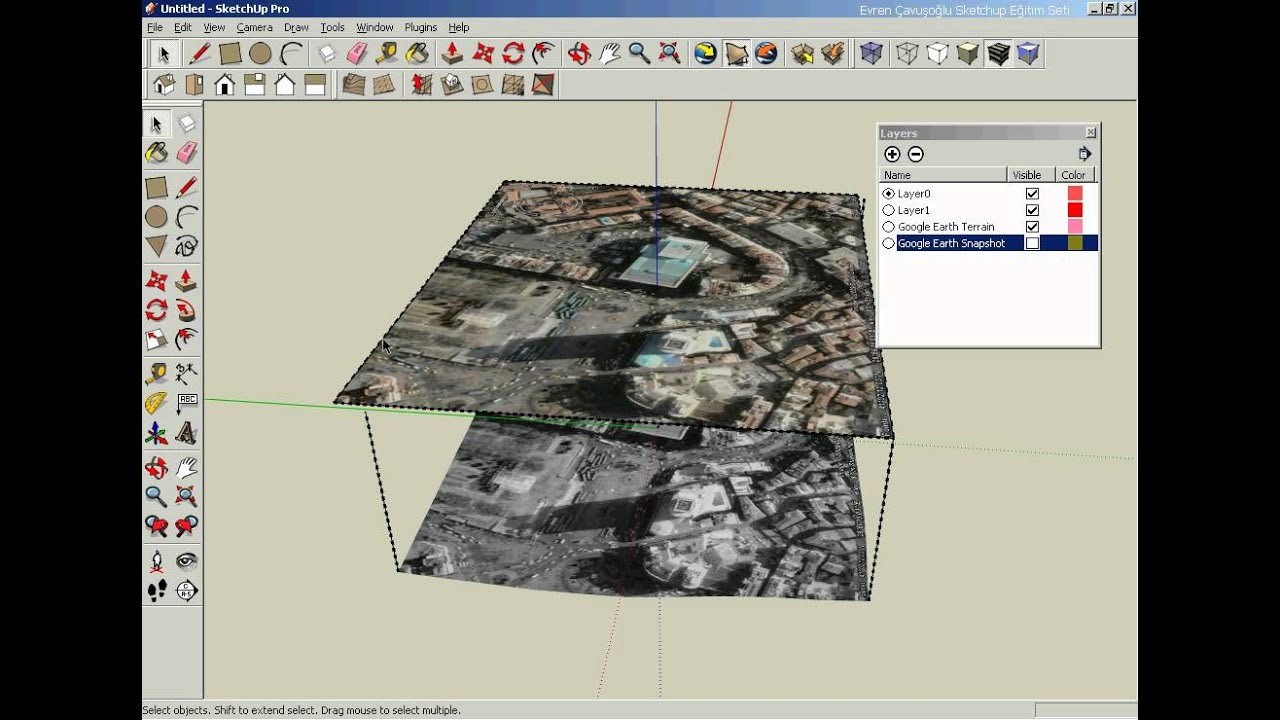Switch to Monochrome face style
The image size is (1280, 720).
click(1028, 53)
